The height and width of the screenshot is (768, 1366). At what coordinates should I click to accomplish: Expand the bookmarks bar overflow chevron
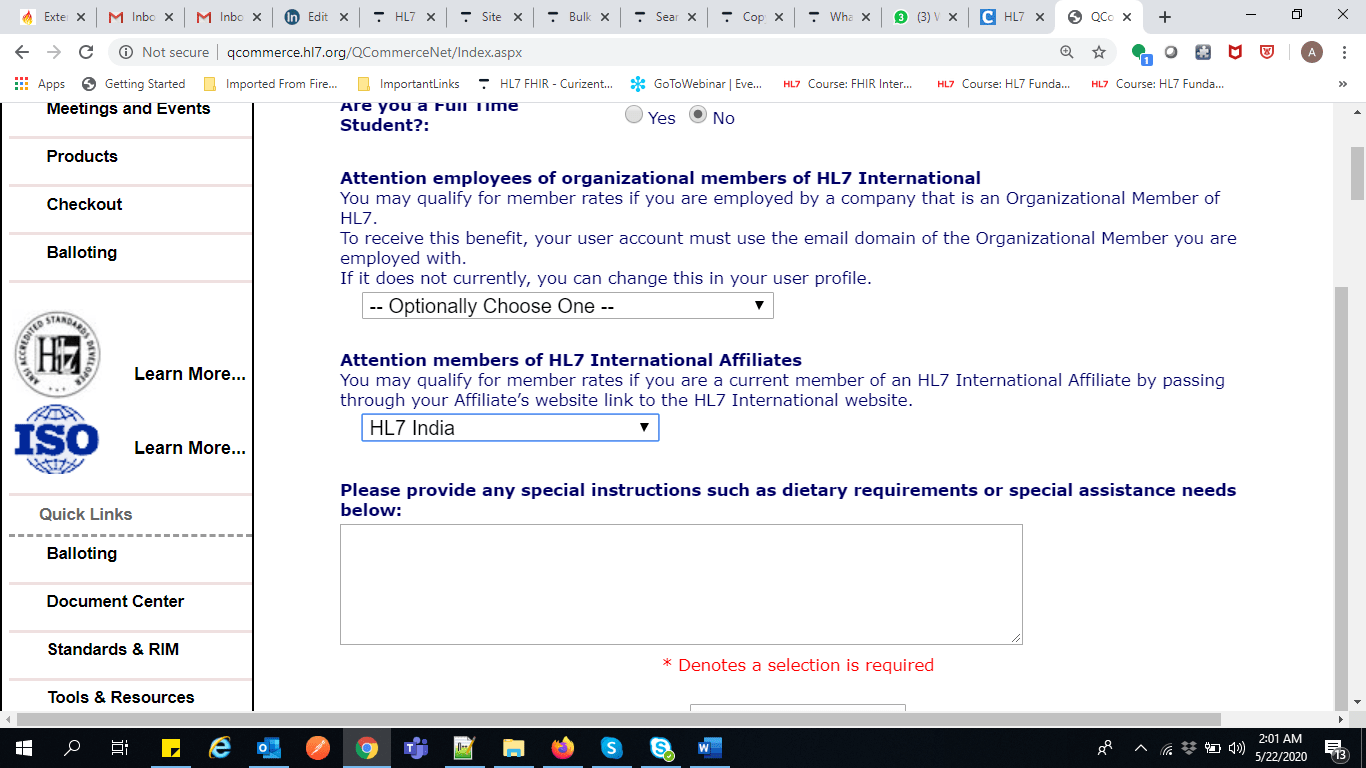(1342, 84)
